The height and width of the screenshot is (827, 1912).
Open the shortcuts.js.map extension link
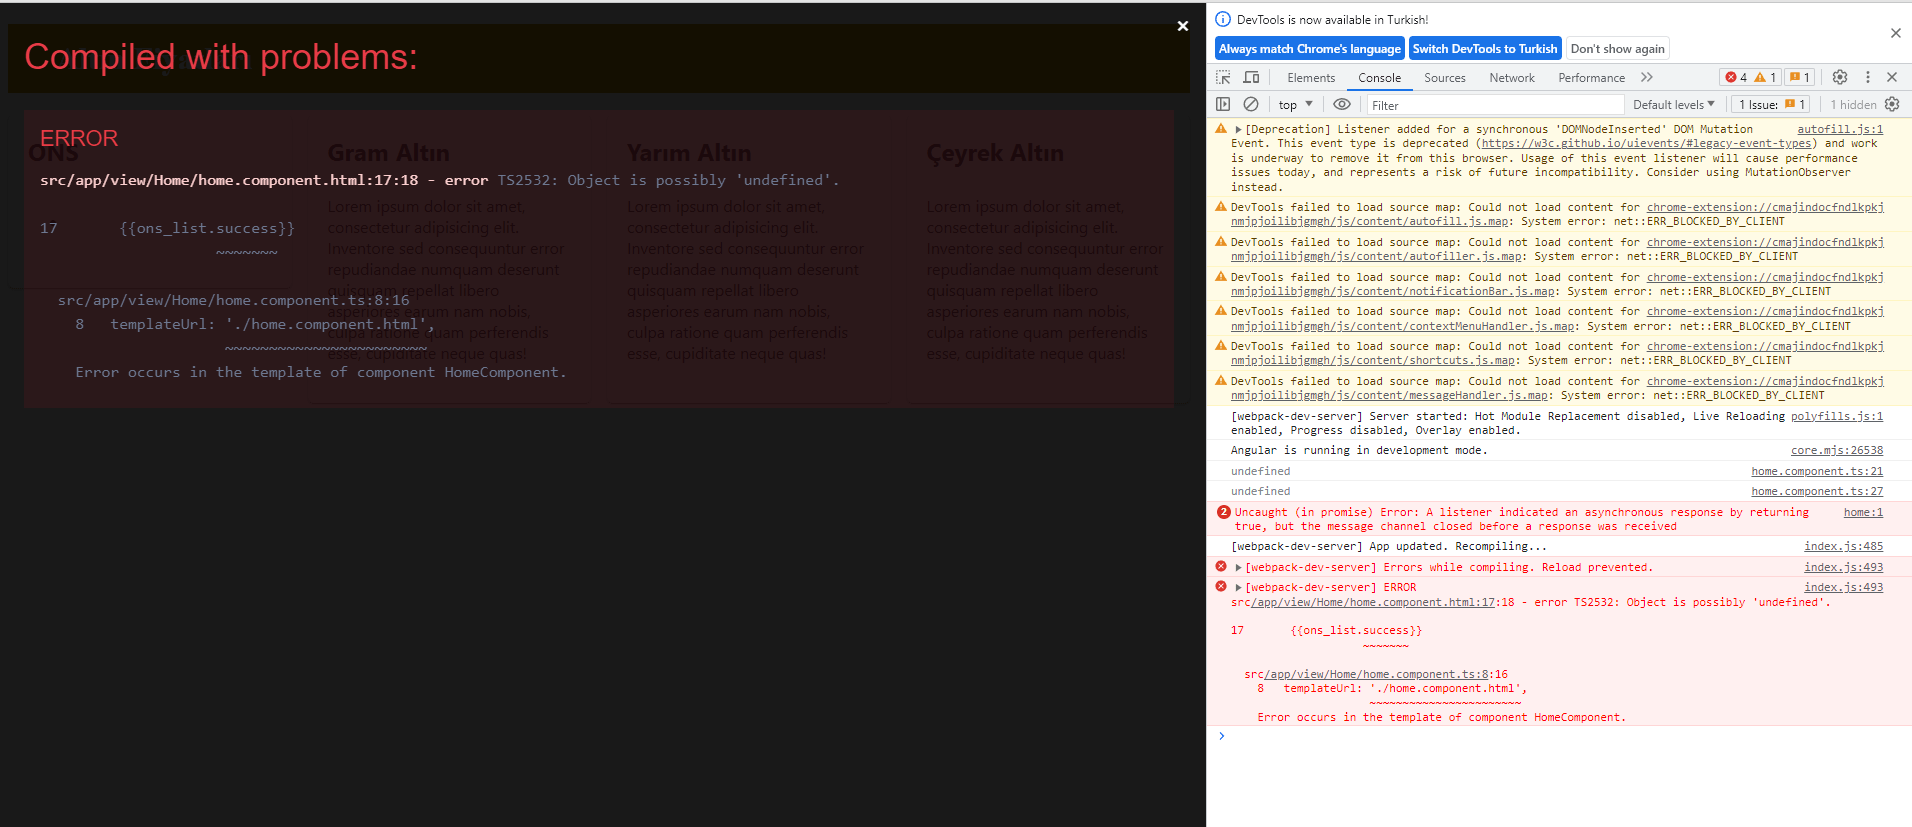tap(1372, 360)
